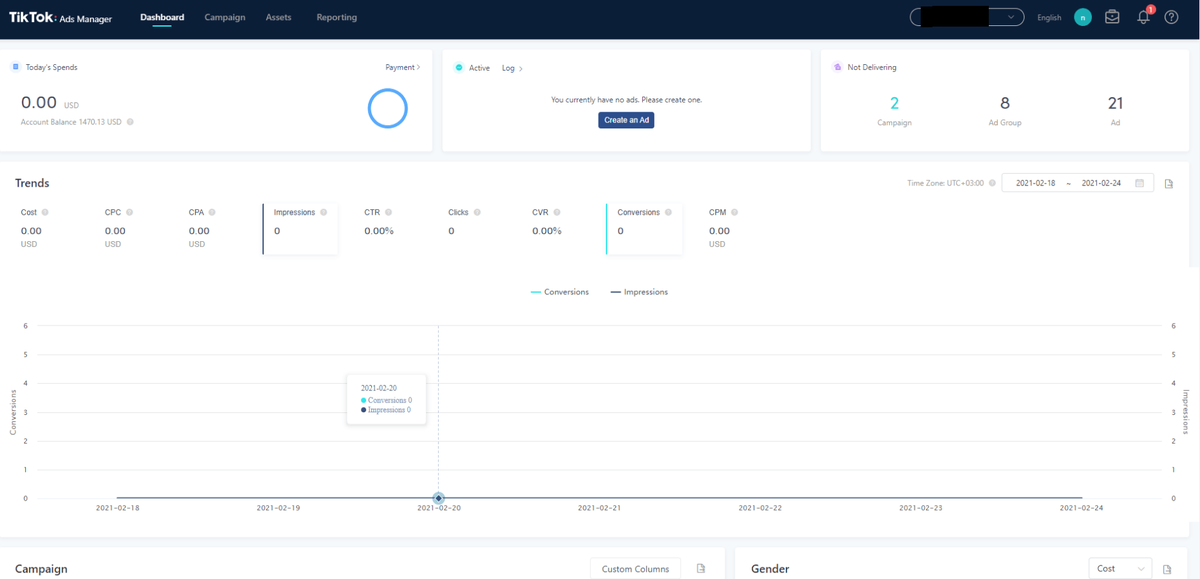Open the notifications bell icon
Screen dimensions: 1200x579
point(1144,17)
